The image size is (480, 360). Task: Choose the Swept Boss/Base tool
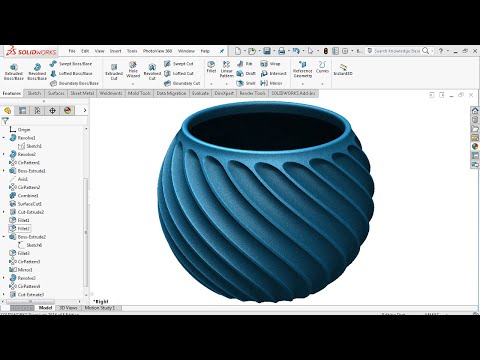coord(71,63)
